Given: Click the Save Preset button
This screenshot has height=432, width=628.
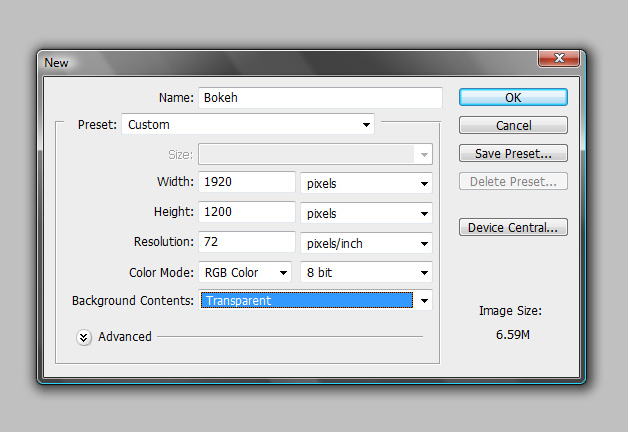Looking at the screenshot, I should point(513,153).
